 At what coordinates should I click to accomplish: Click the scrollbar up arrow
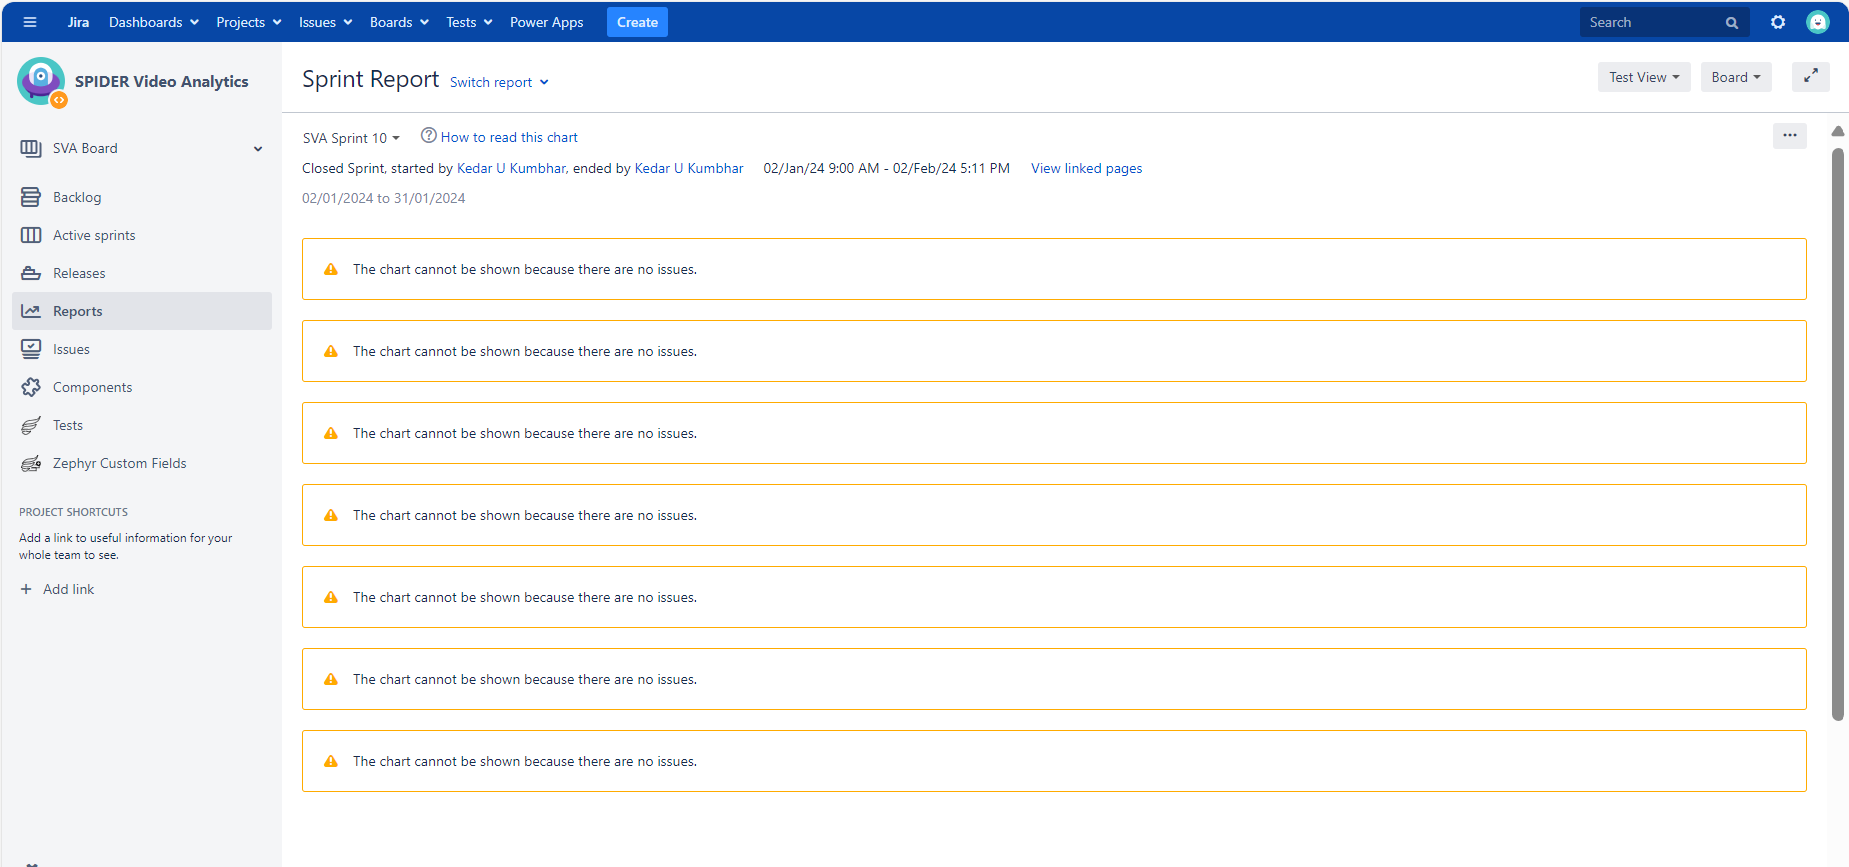pyautogui.click(x=1838, y=131)
